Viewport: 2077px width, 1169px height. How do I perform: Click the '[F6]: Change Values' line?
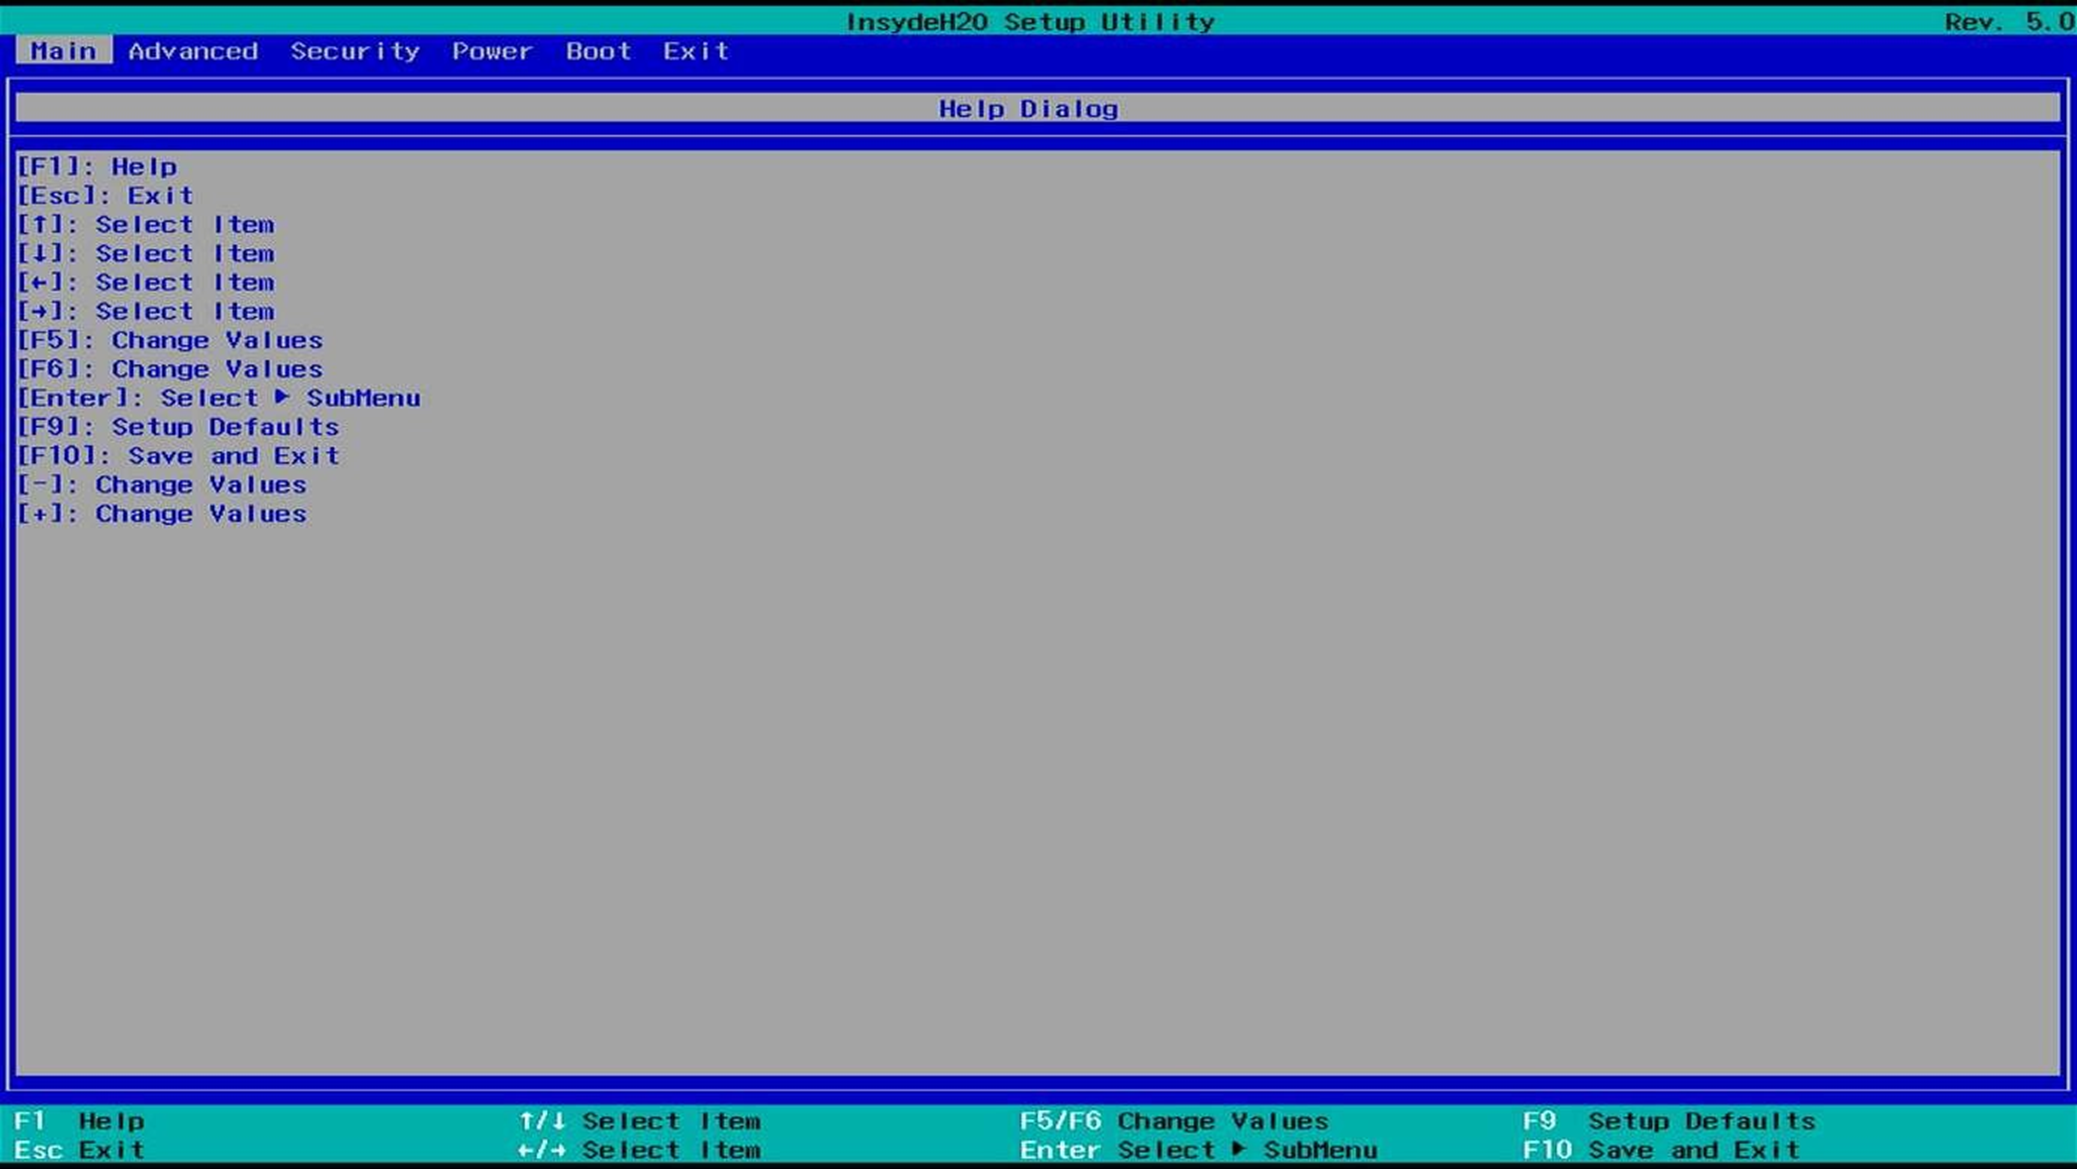[170, 370]
